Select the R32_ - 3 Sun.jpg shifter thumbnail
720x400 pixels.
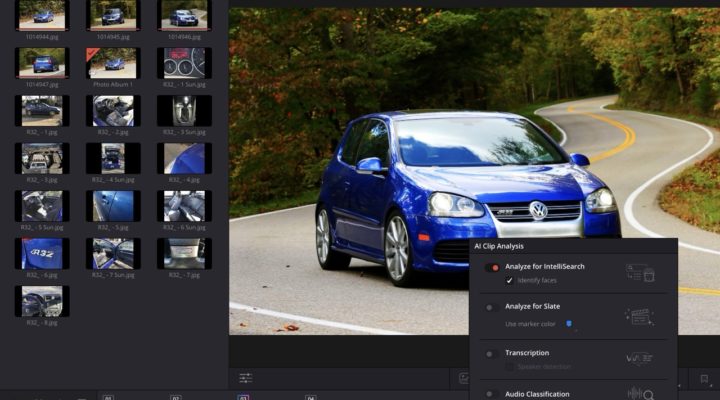coord(184,111)
